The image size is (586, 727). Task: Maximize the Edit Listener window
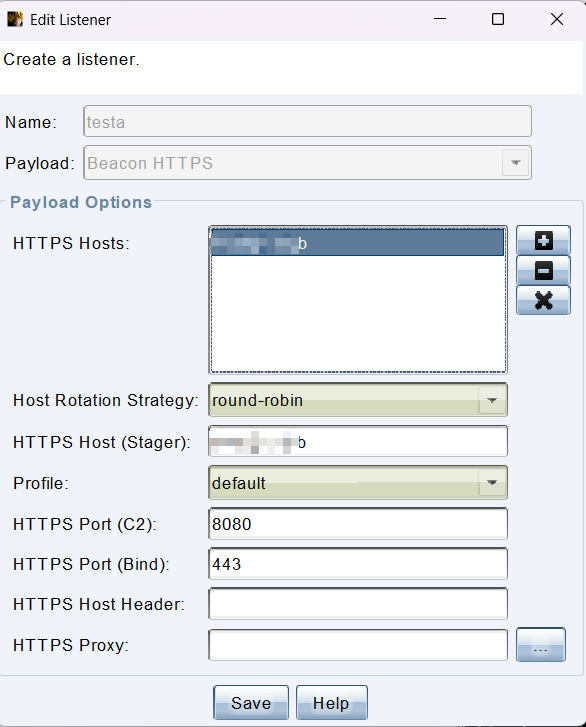498,19
